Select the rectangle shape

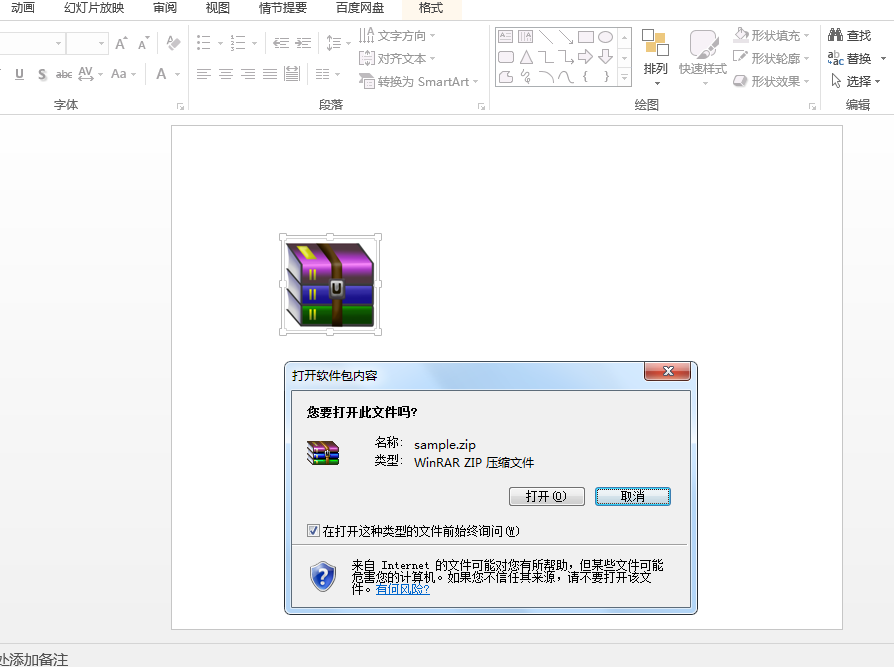[586, 37]
